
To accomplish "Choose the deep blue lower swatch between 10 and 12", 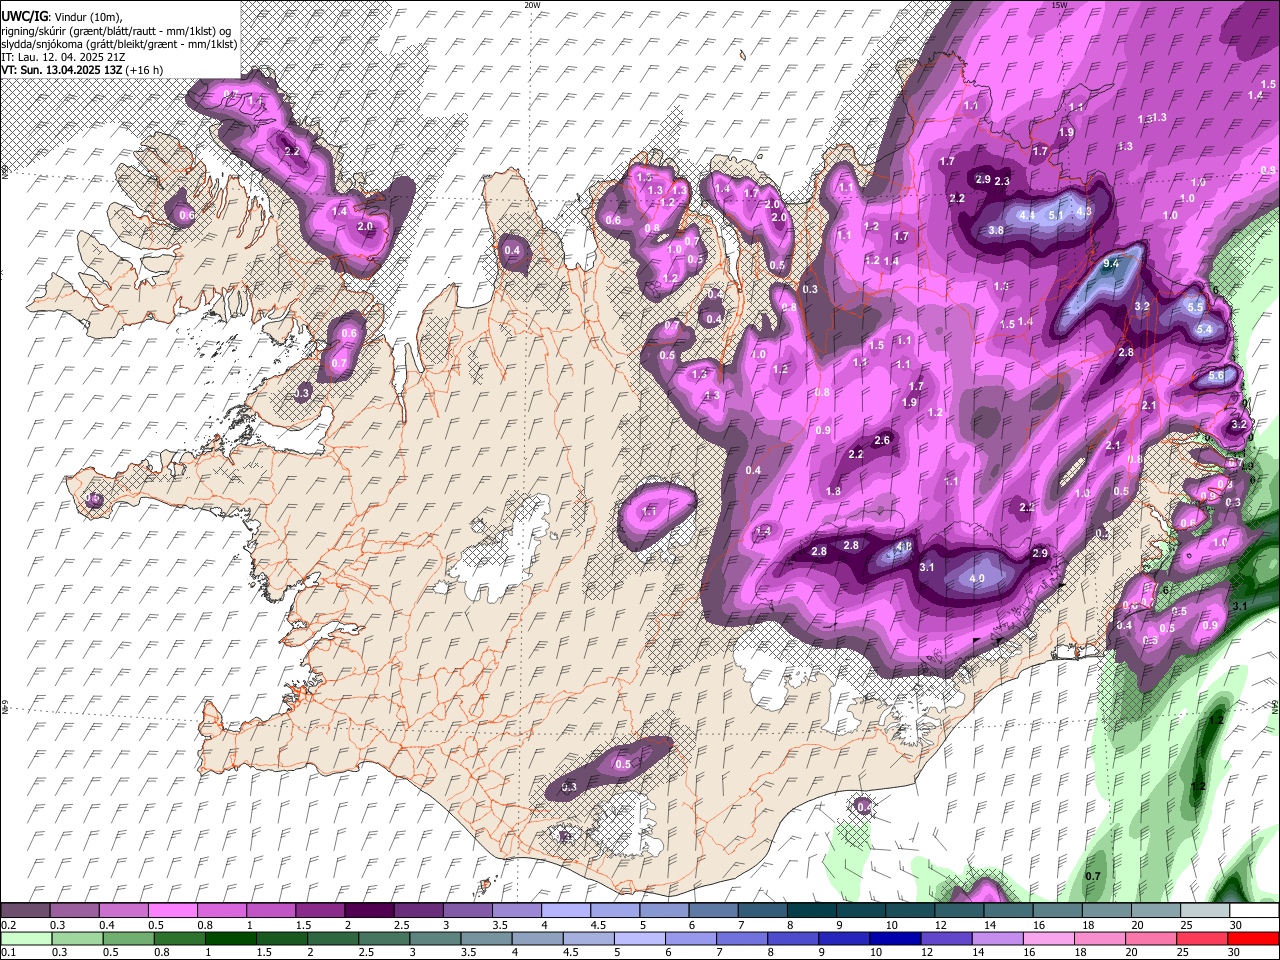I will (895, 938).
